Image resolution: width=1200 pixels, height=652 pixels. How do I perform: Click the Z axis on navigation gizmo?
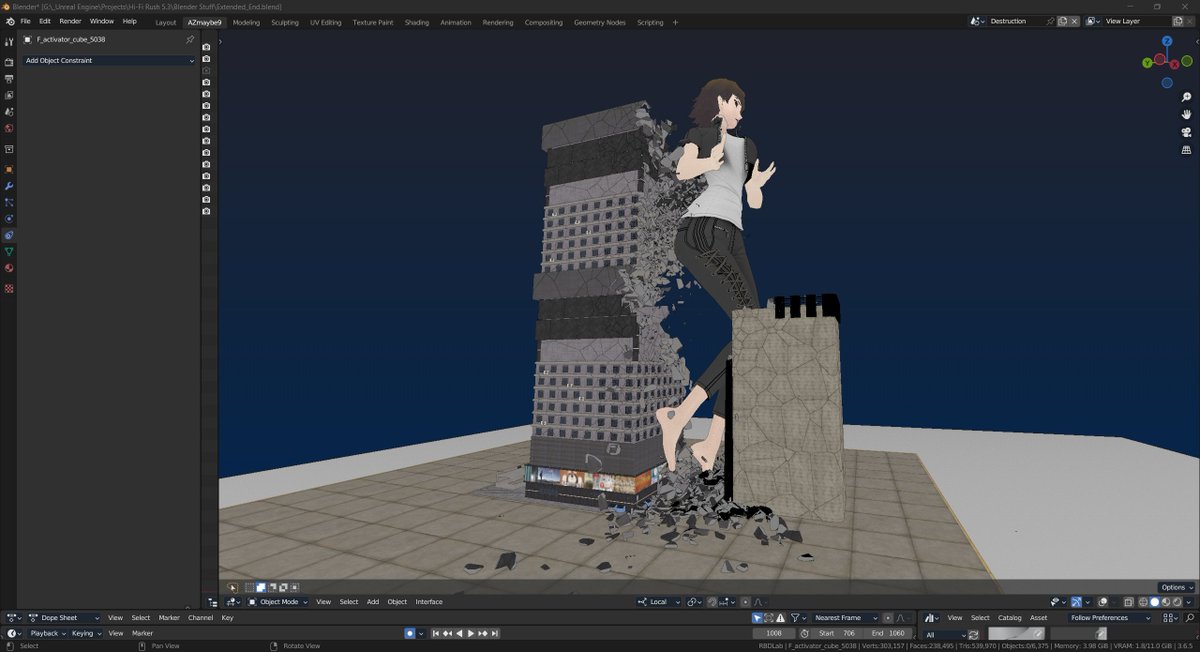tap(1166, 42)
